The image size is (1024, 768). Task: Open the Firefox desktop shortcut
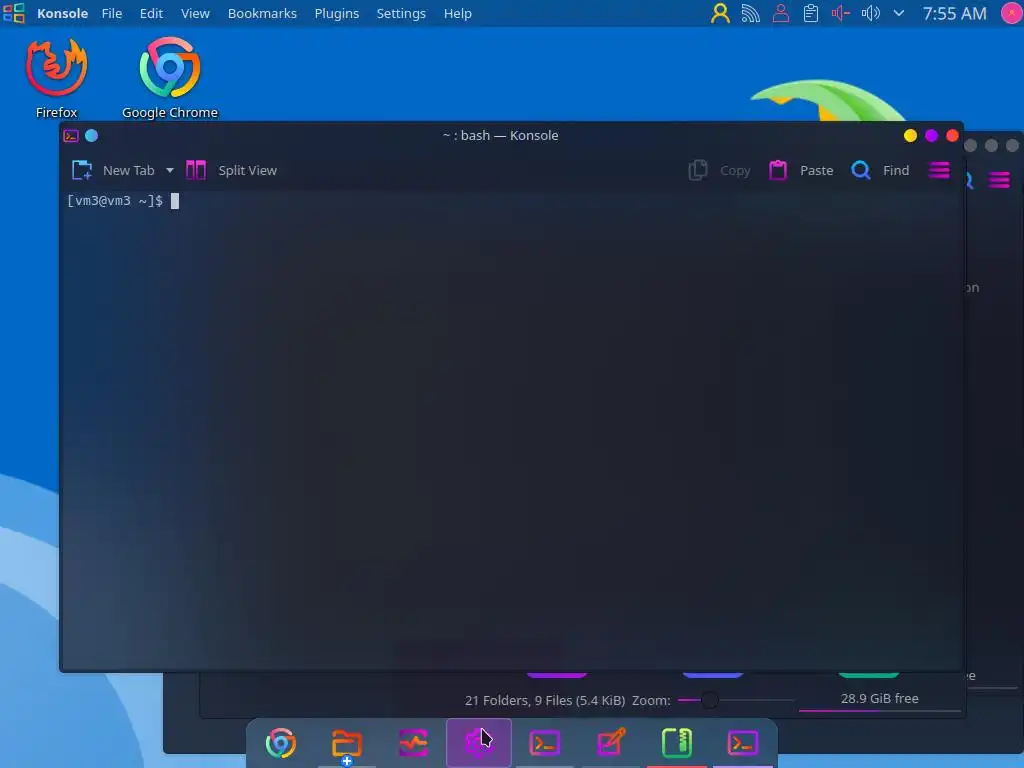point(57,78)
